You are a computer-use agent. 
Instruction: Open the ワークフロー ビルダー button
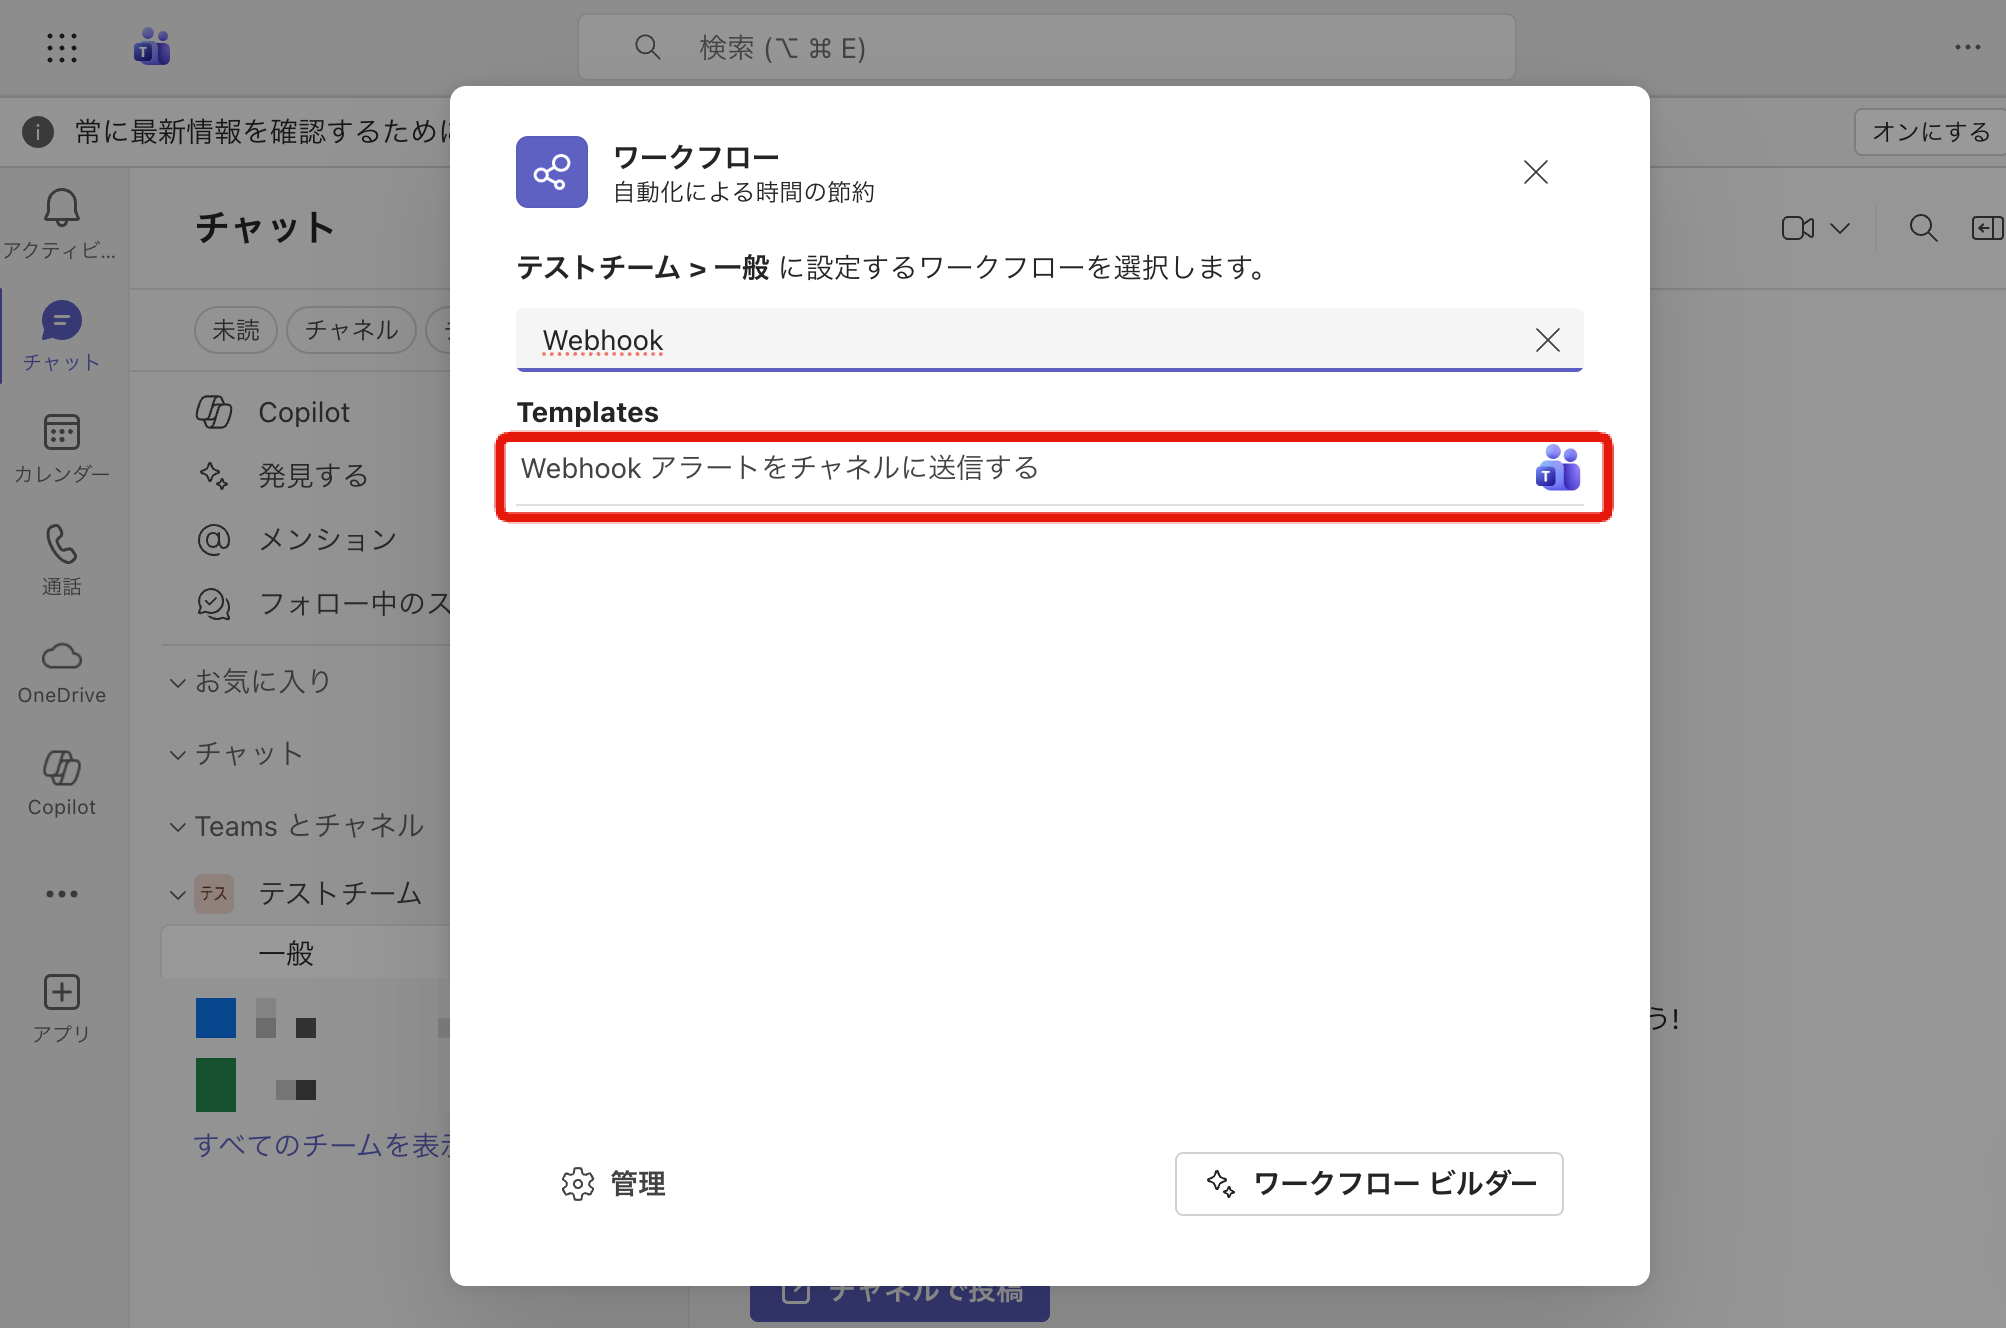tap(1368, 1184)
